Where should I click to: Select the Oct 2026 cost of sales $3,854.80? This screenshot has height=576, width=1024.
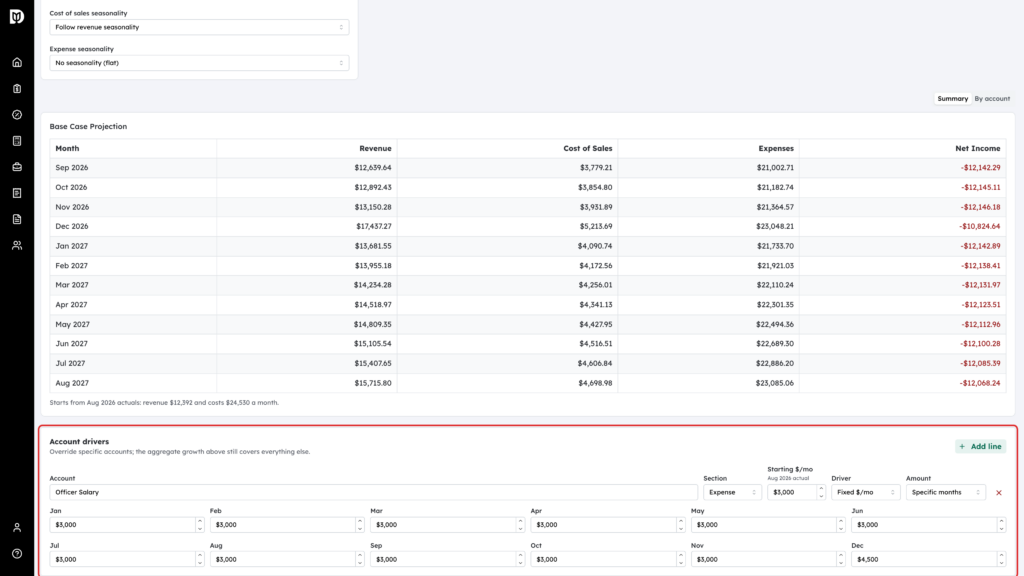pos(595,187)
